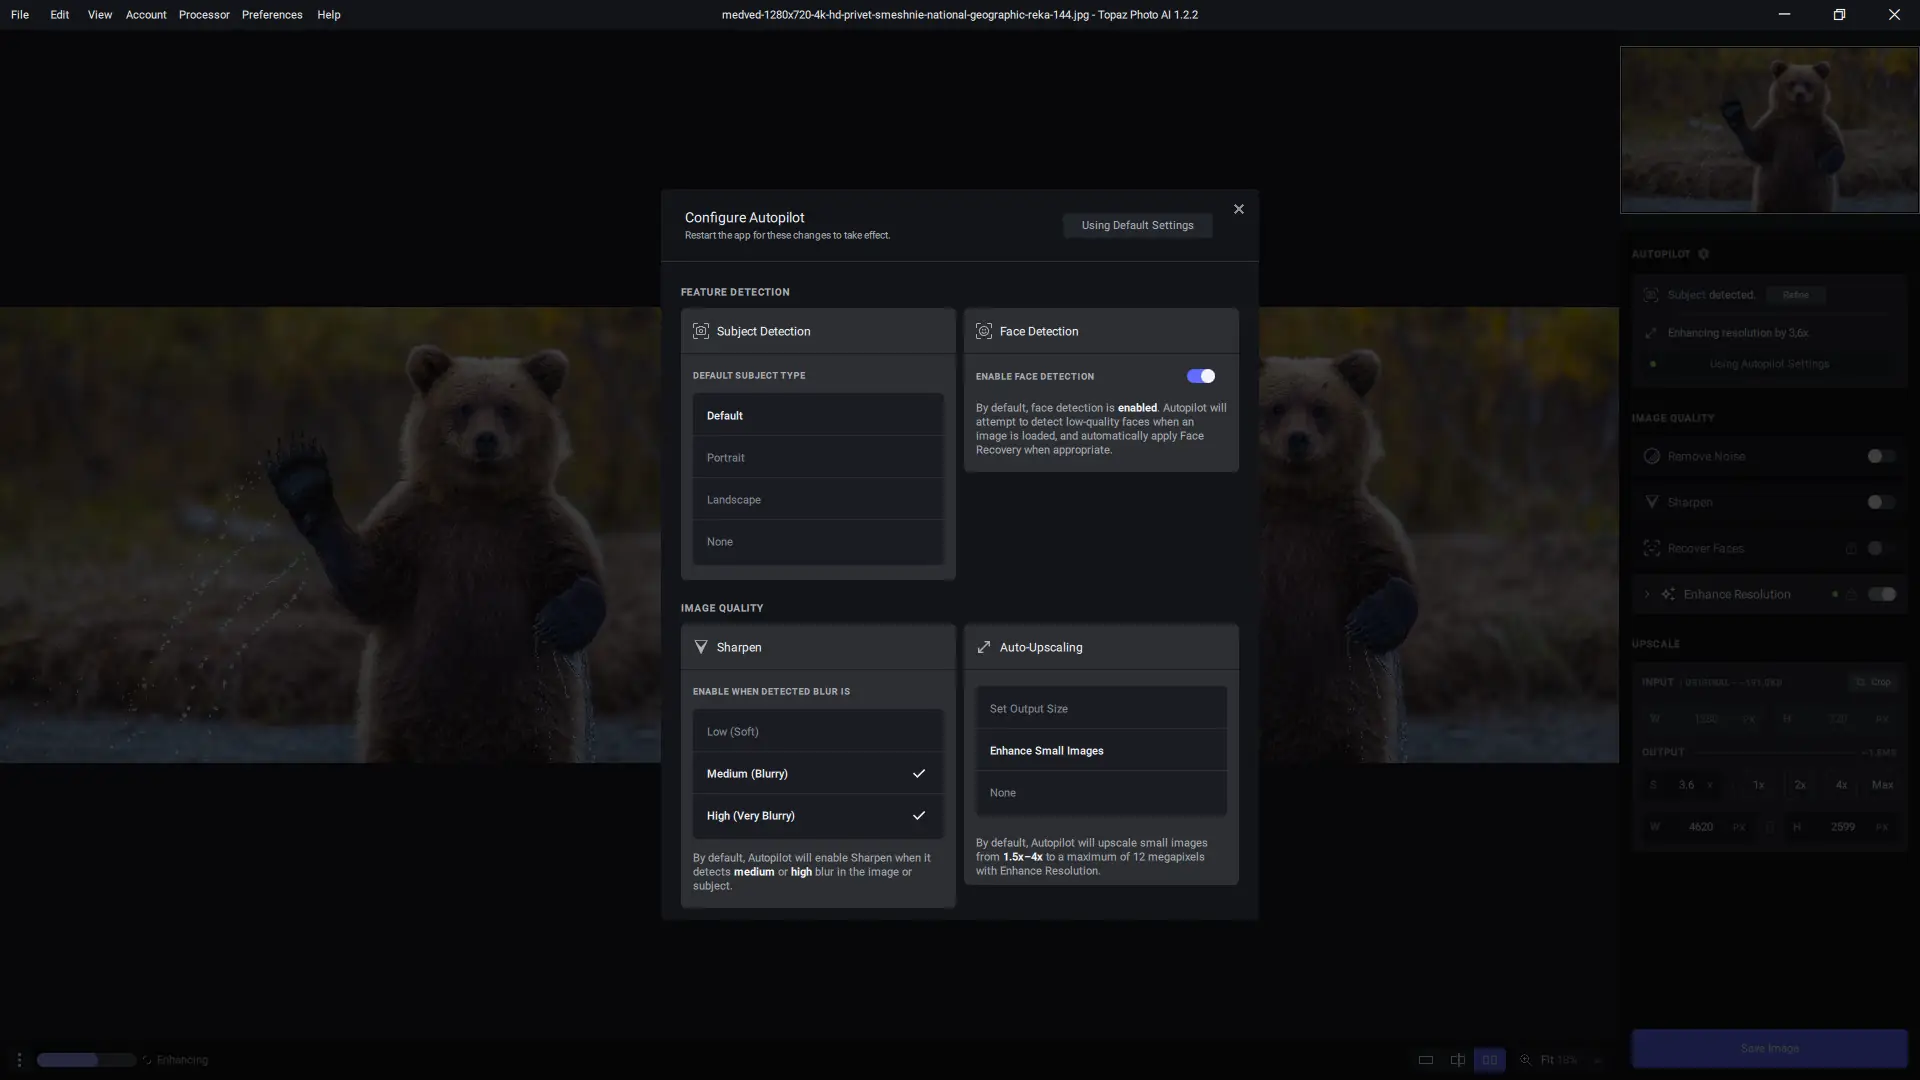Expand the Enhance Resolution section chevron
The width and height of the screenshot is (1920, 1080).
coord(1647,594)
